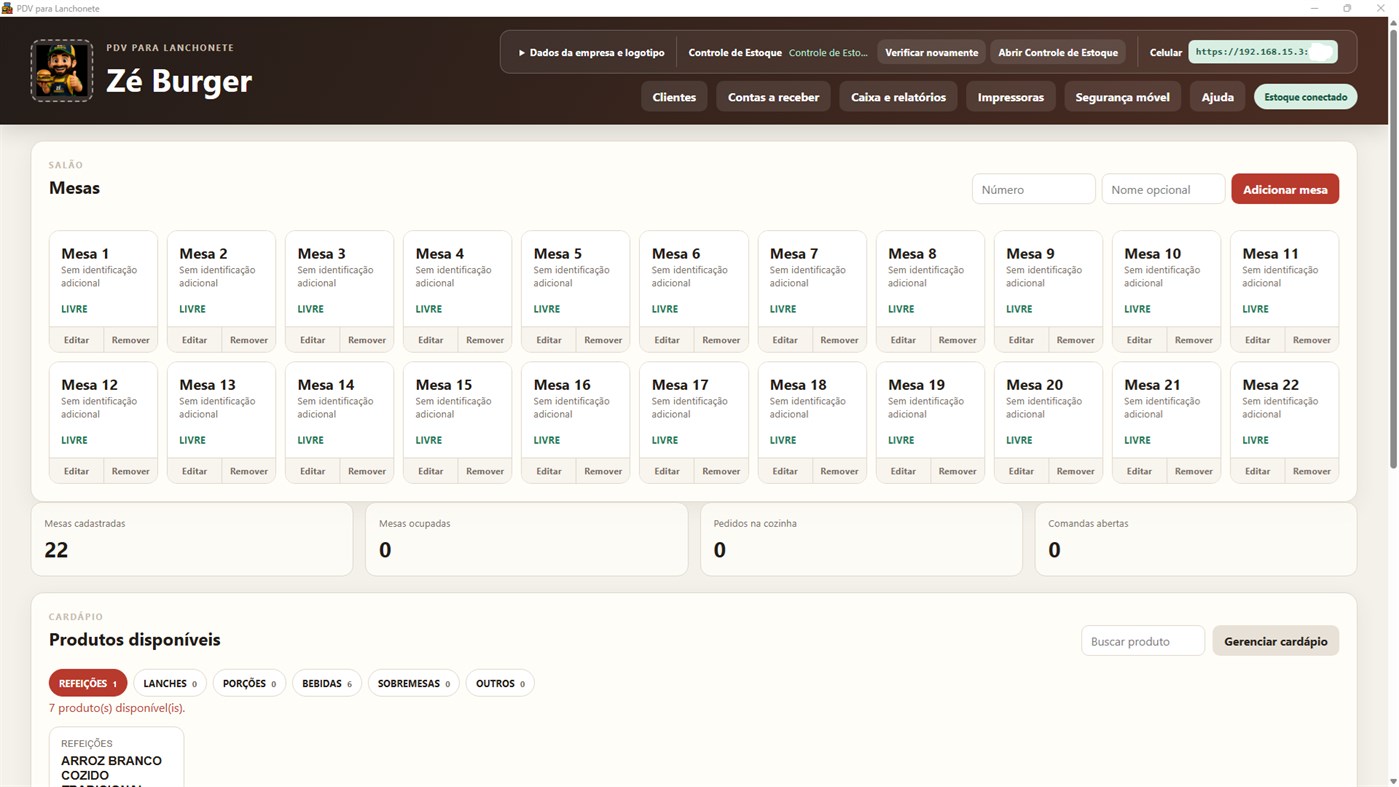Click the LIVRE status on Mesa 9
1399x787 pixels.
[1019, 309]
